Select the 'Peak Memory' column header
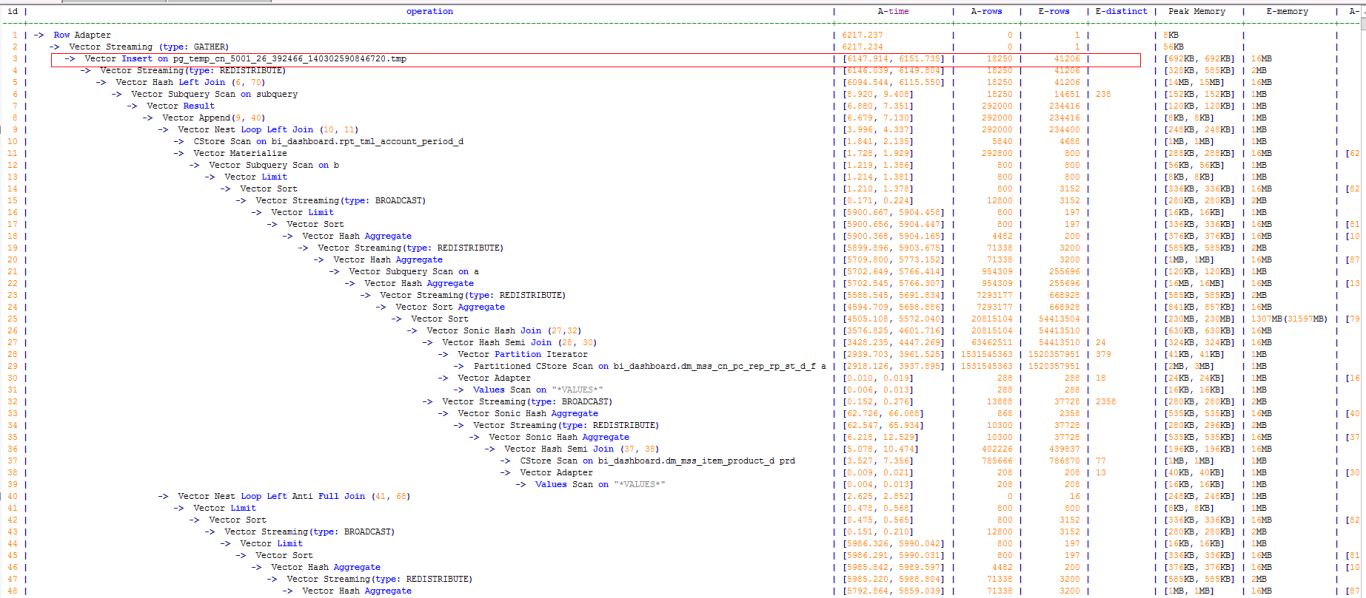The width and height of the screenshot is (1366, 598). coord(1196,11)
